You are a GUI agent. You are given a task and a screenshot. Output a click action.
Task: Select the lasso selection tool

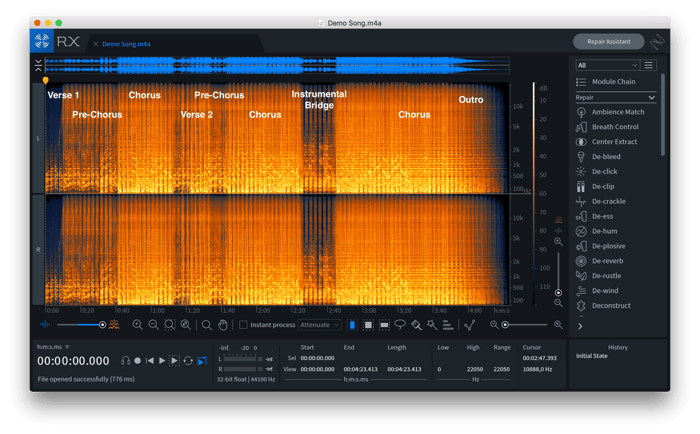pyautogui.click(x=400, y=325)
